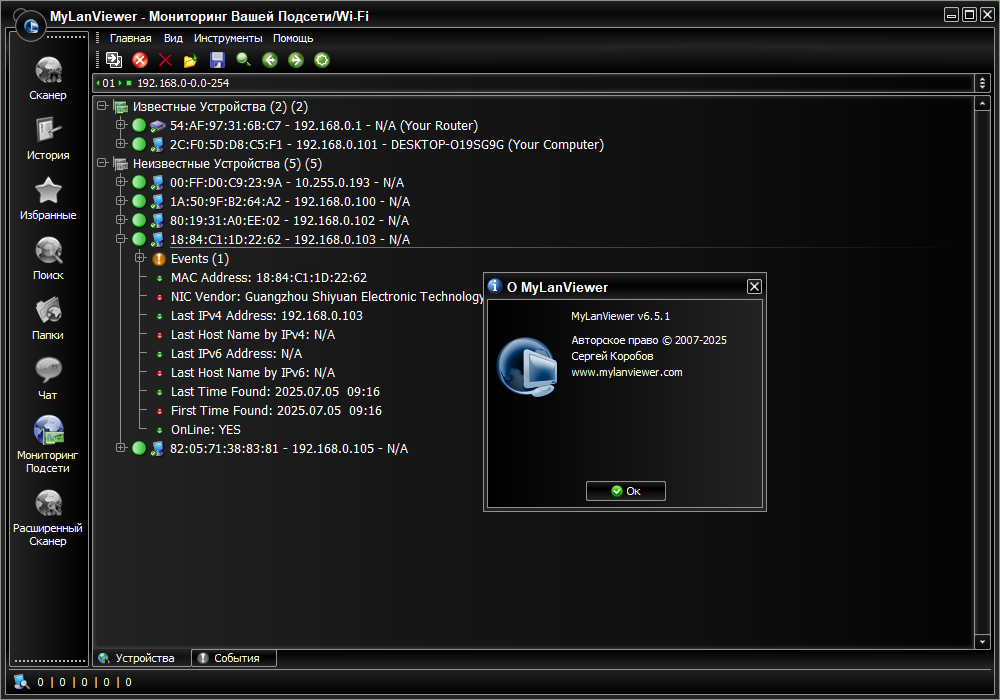Screen dimensions: 1000x700
Task: Click the vertical scrollbar down arrow
Action: [x=982, y=642]
